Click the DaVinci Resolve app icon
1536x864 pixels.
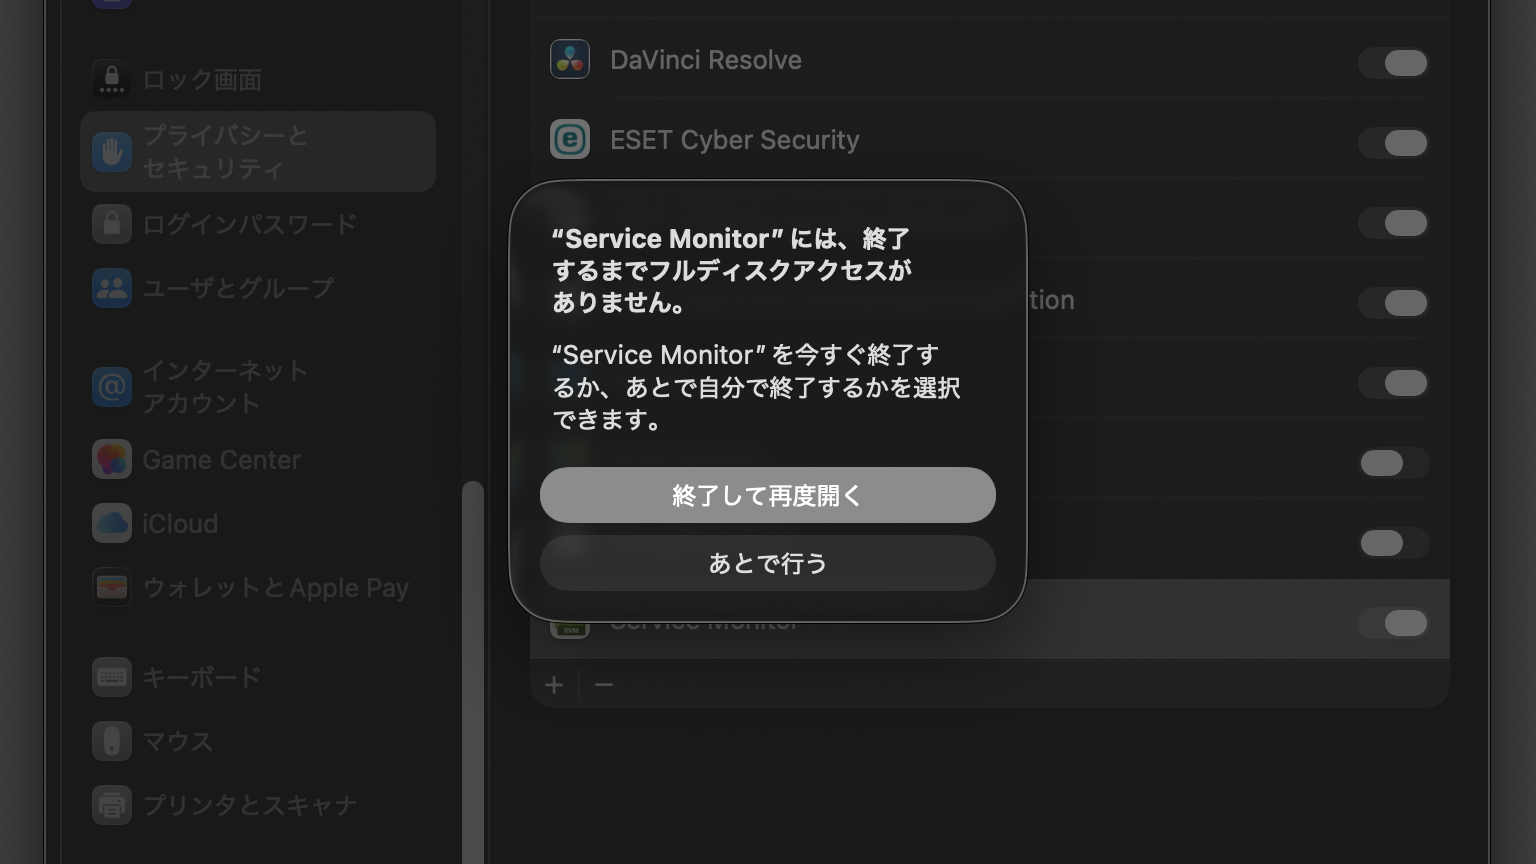(570, 60)
